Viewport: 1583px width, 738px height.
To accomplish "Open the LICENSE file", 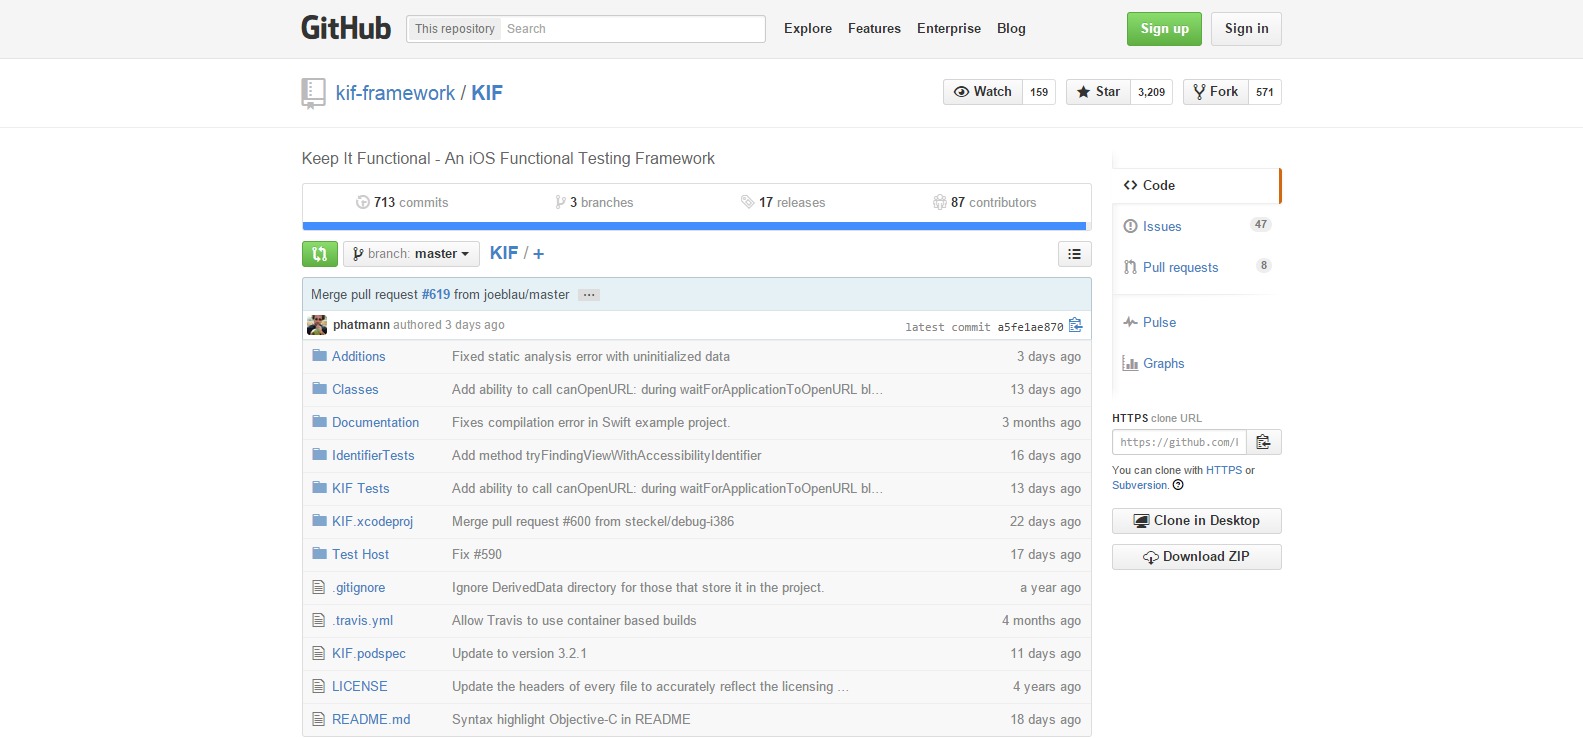I will pyautogui.click(x=359, y=686).
